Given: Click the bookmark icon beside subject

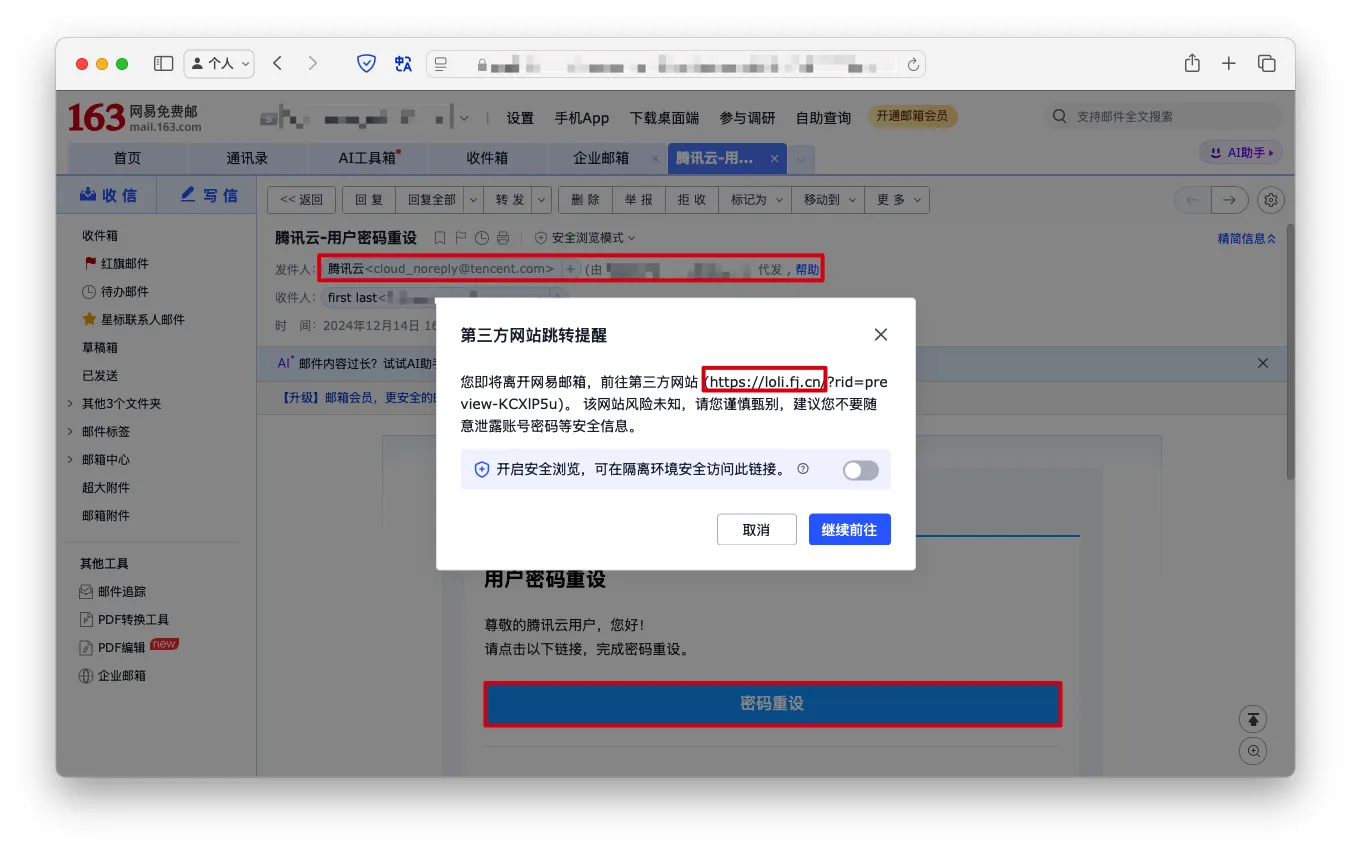Looking at the screenshot, I should click(440, 238).
